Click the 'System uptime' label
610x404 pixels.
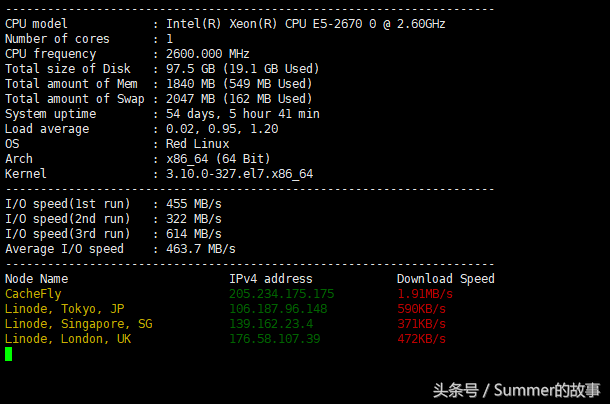click(x=51, y=114)
